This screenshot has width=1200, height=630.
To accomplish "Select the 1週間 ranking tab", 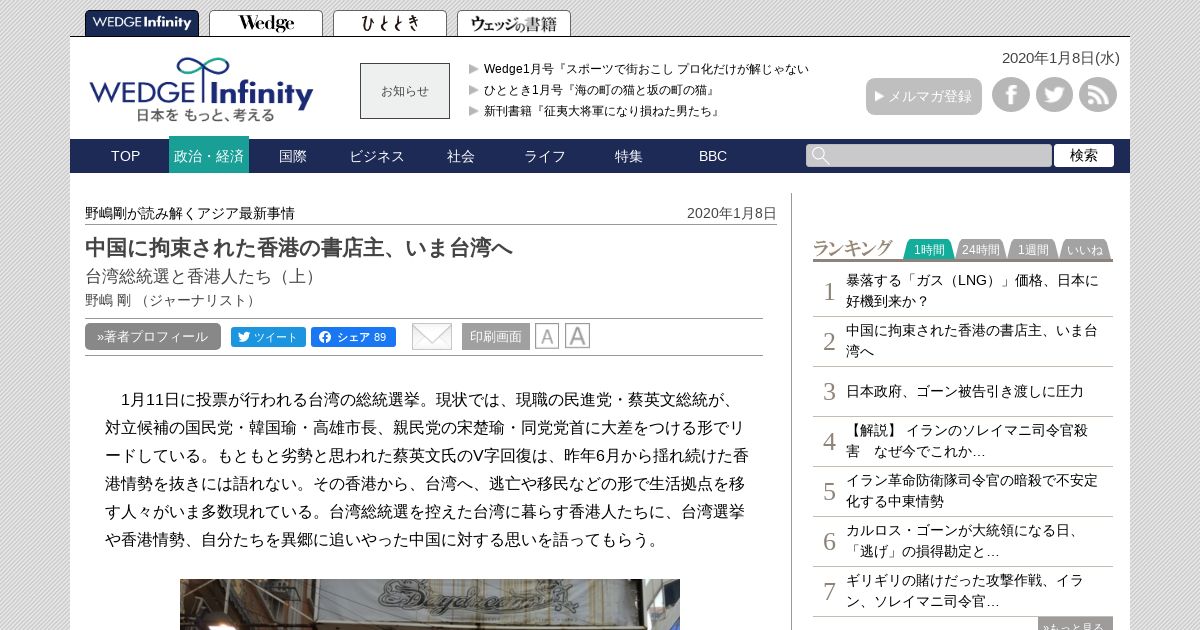I will click(x=1033, y=250).
